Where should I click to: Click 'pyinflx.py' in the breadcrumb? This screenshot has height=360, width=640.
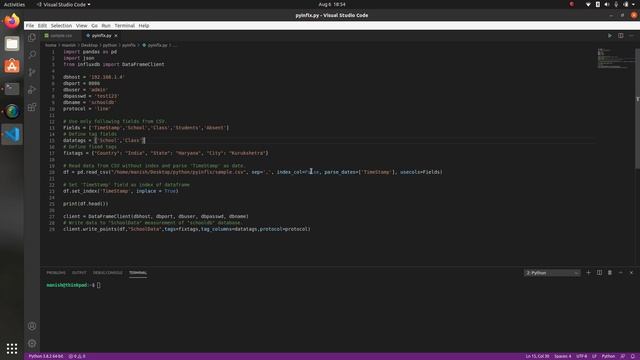(x=158, y=45)
